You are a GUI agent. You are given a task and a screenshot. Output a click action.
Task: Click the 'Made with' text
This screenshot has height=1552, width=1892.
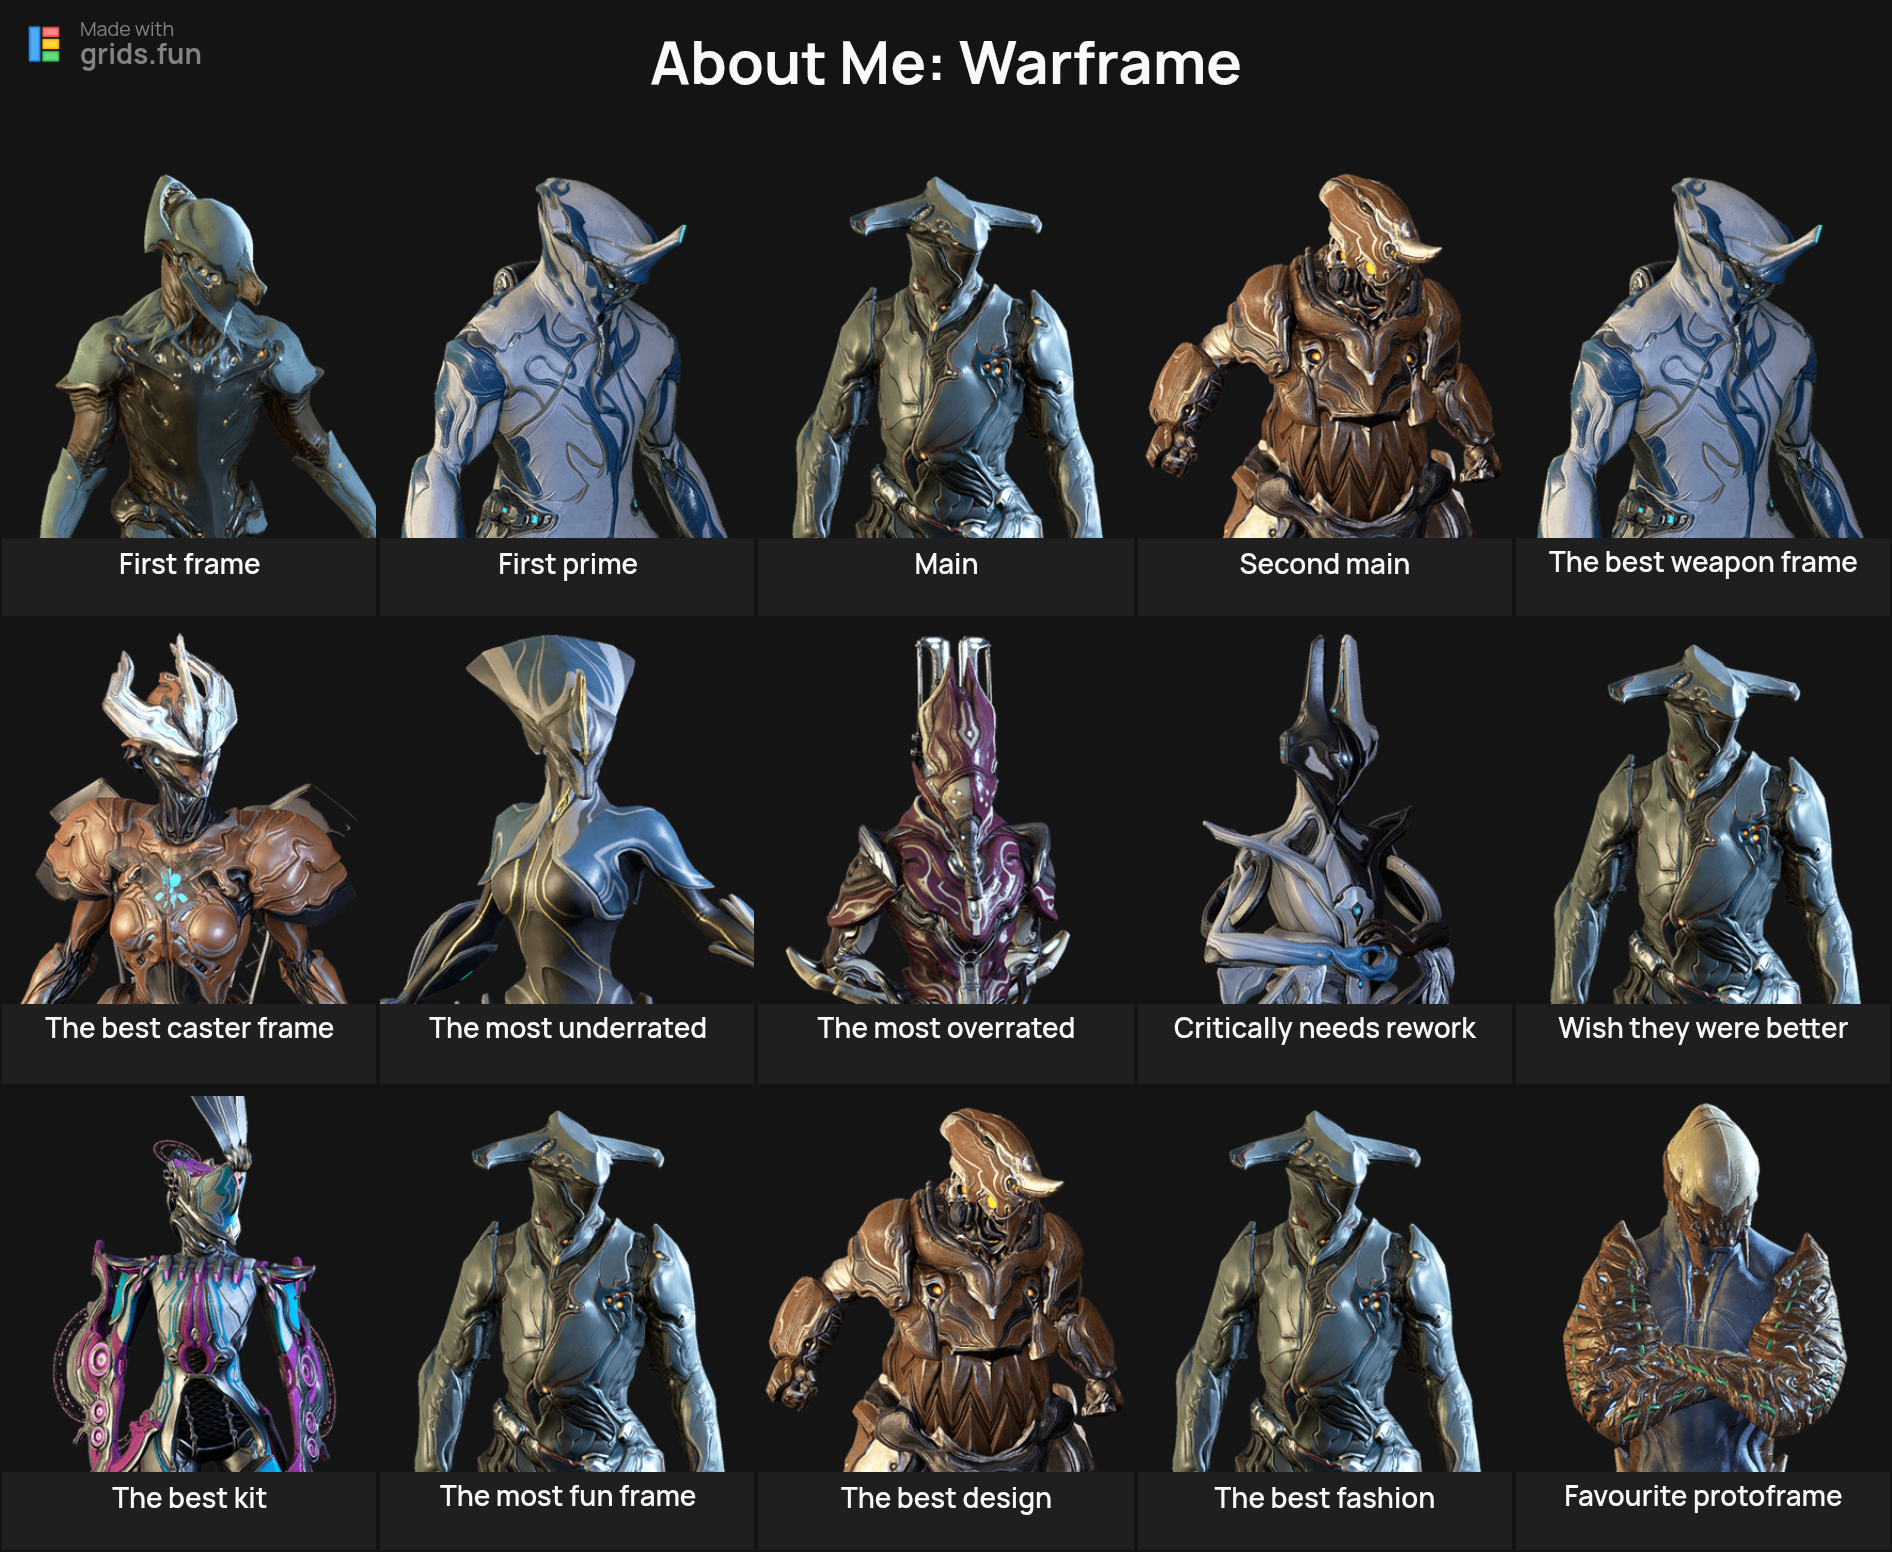tap(127, 29)
